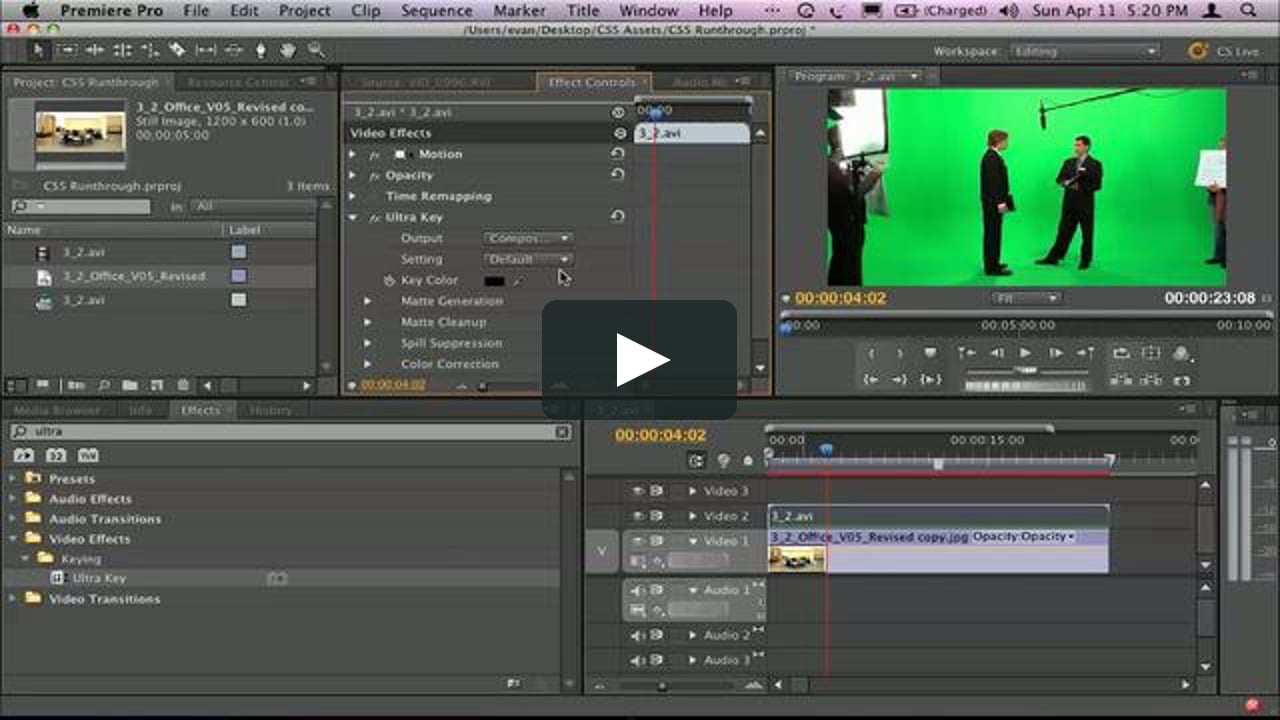The height and width of the screenshot is (720, 1280).
Task: Toggle Safe Margins in Program monitor
Action: pyautogui.click(x=1151, y=353)
